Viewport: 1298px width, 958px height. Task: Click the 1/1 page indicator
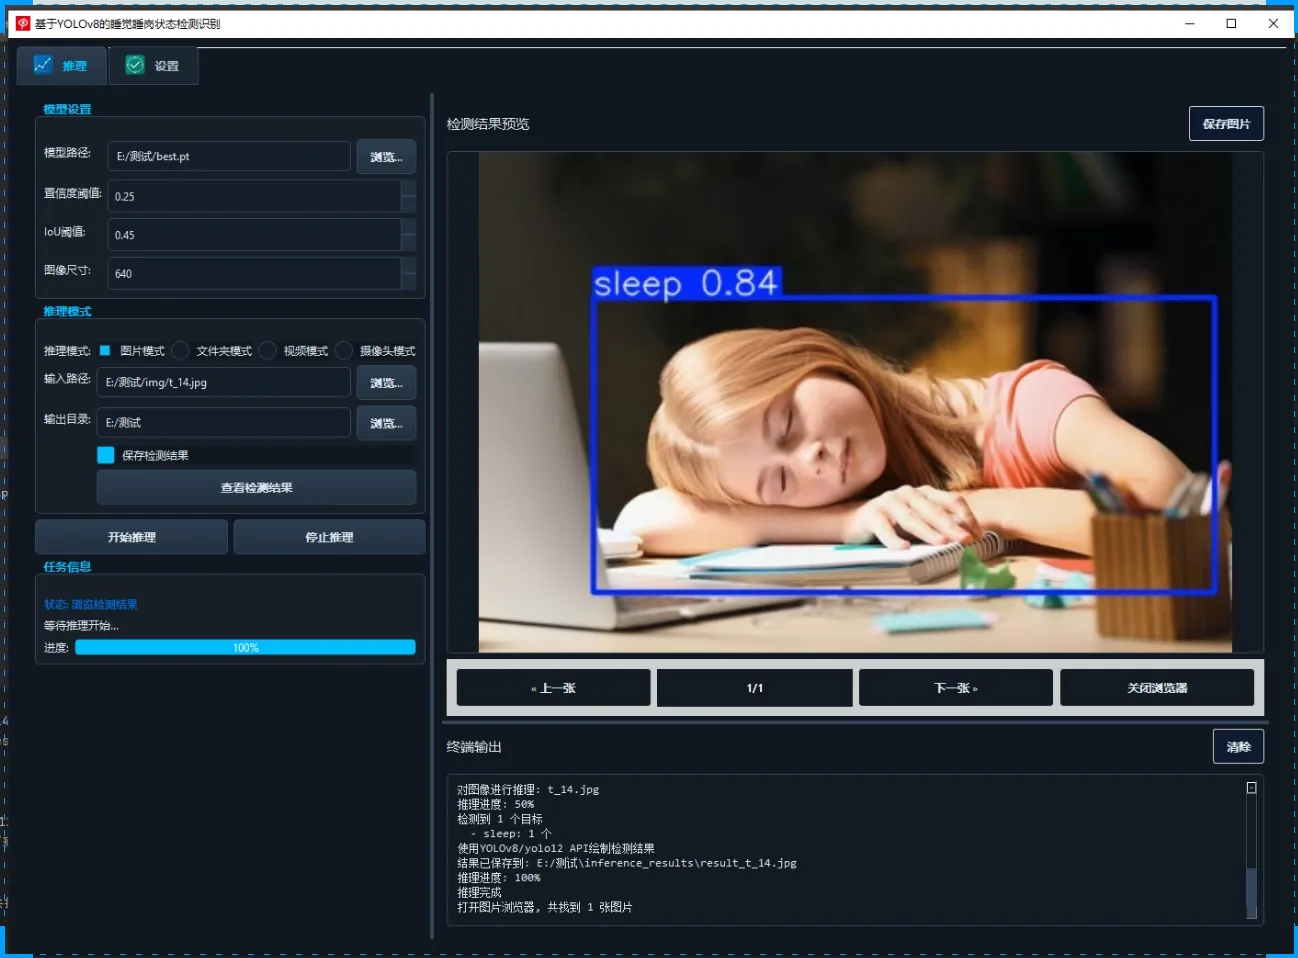[755, 688]
